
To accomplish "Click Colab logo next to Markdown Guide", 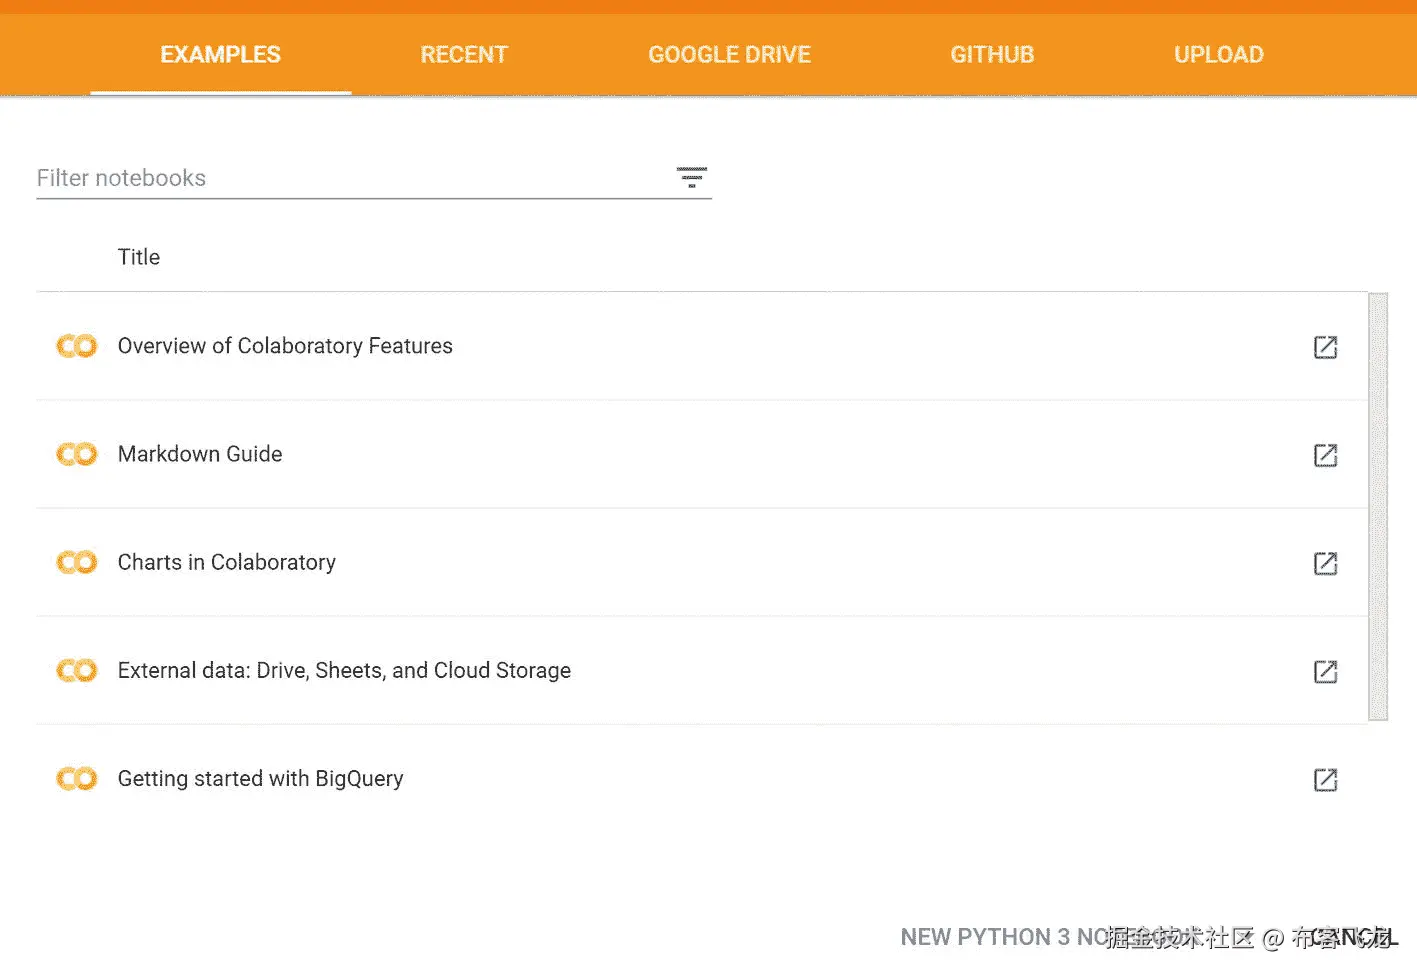I will pyautogui.click(x=77, y=454).
